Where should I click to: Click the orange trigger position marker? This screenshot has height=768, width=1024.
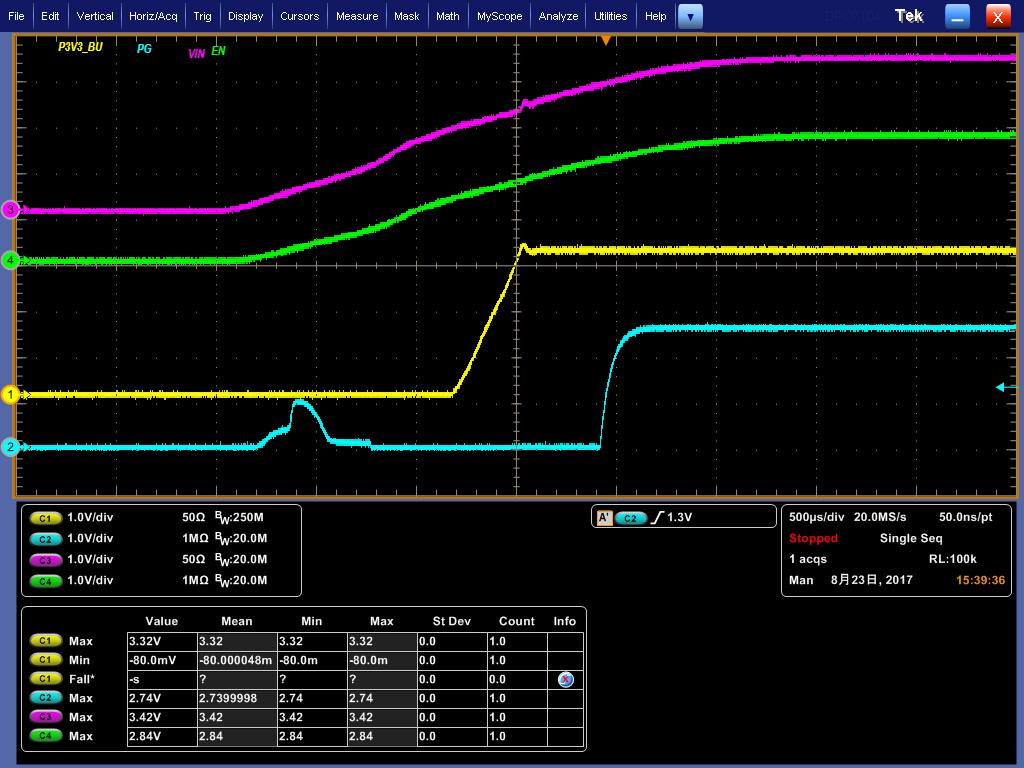click(605, 40)
